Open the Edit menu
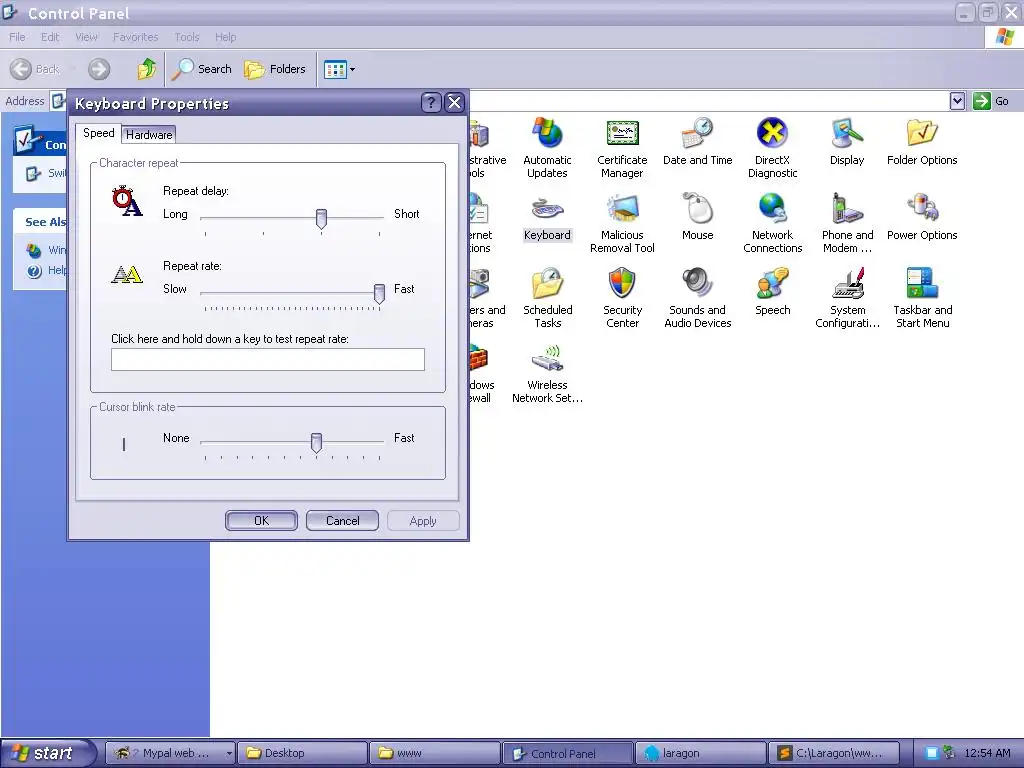 (x=50, y=37)
